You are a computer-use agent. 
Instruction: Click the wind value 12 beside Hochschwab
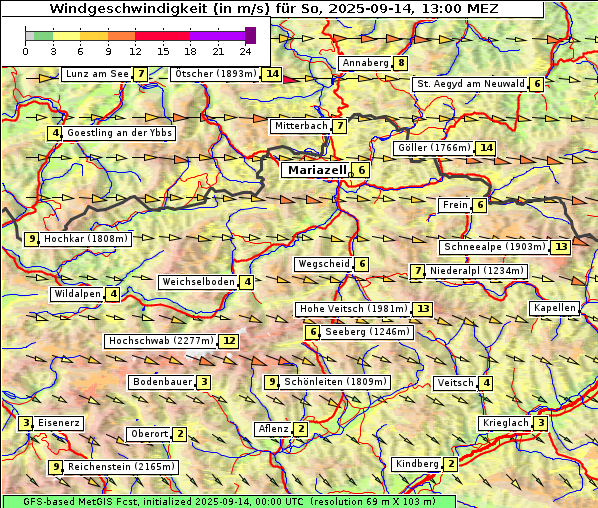229,341
